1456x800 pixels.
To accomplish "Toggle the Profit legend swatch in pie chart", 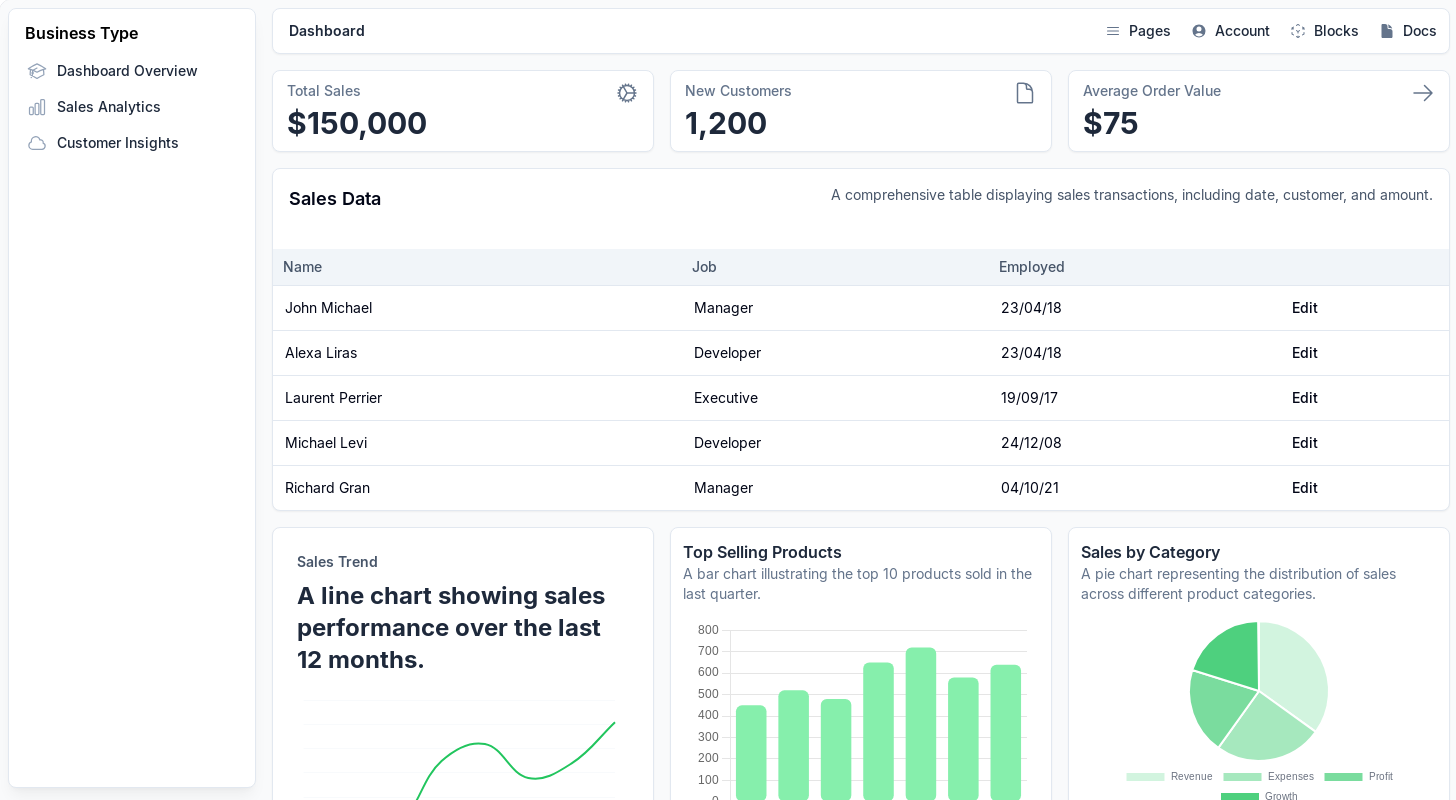I will pos(1343,777).
